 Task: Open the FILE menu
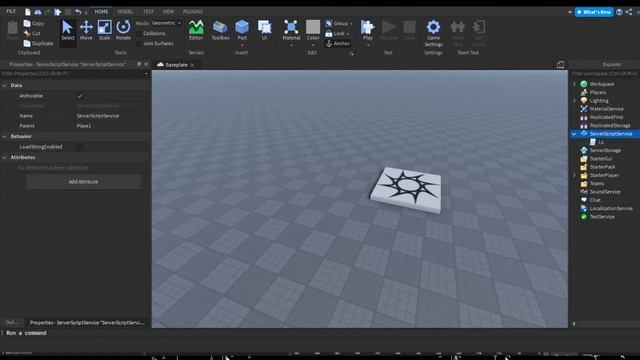point(11,11)
